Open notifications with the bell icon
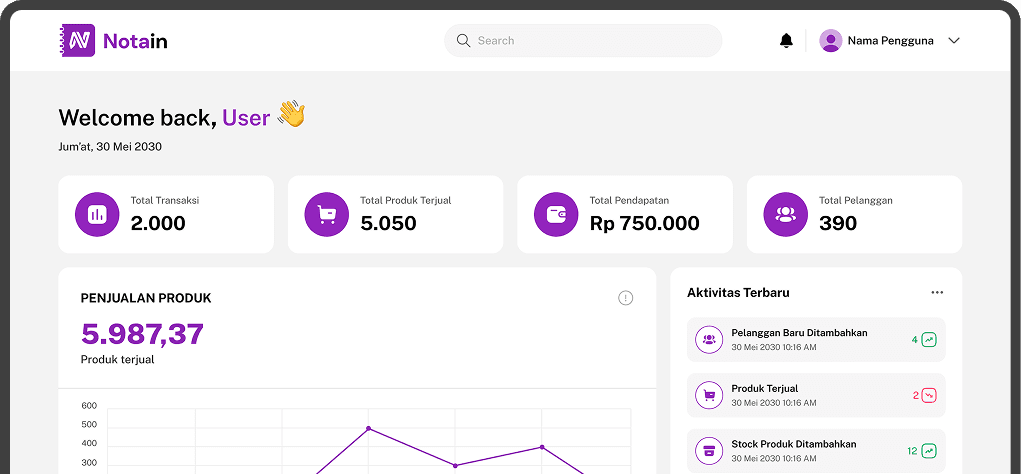 point(786,40)
